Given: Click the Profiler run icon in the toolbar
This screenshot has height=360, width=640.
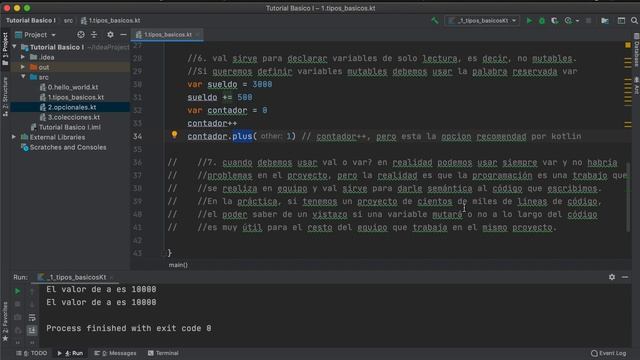Looking at the screenshot, I should click(568, 20).
